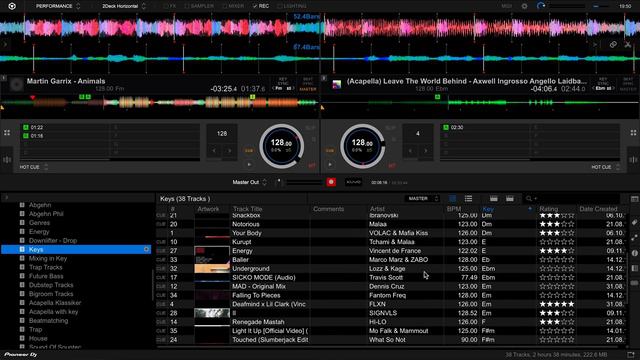Sort by the Rating column header
Screen dimensions: 640x360
549,209
